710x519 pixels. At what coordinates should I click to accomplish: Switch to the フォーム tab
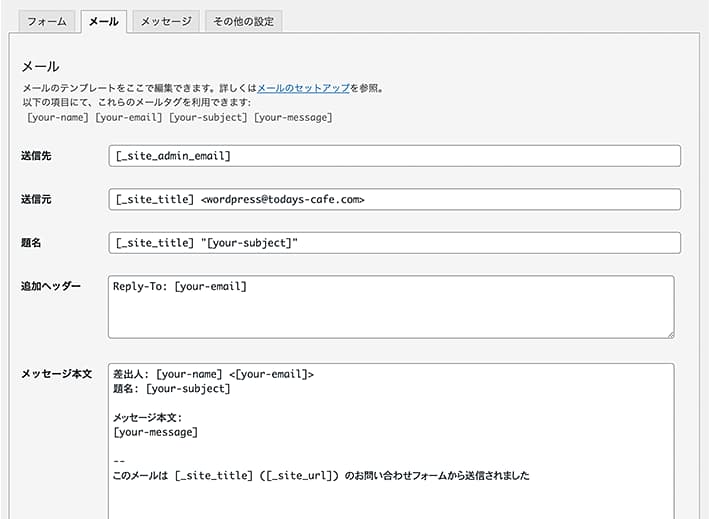click(x=46, y=21)
